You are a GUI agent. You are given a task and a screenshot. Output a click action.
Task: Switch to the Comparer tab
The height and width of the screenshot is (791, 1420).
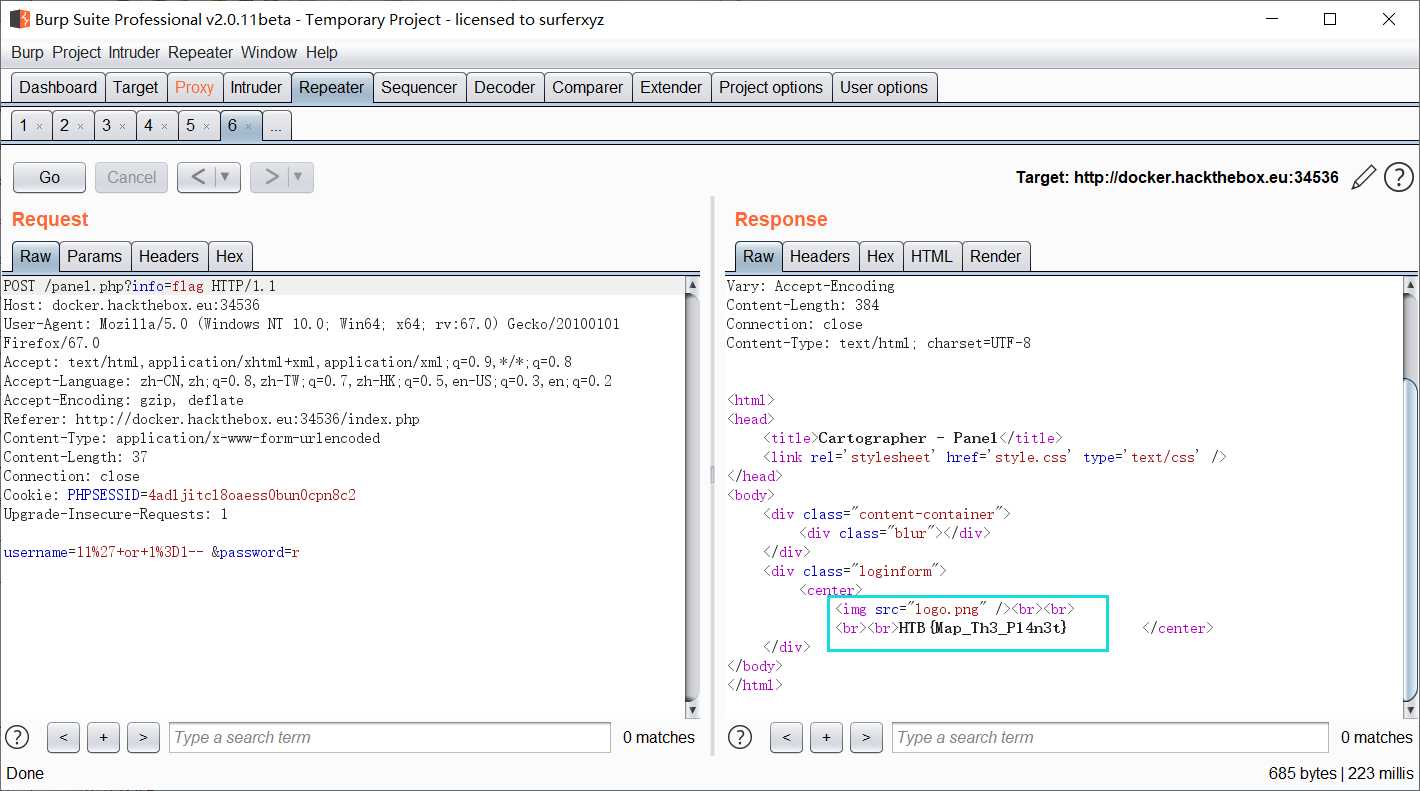587,87
